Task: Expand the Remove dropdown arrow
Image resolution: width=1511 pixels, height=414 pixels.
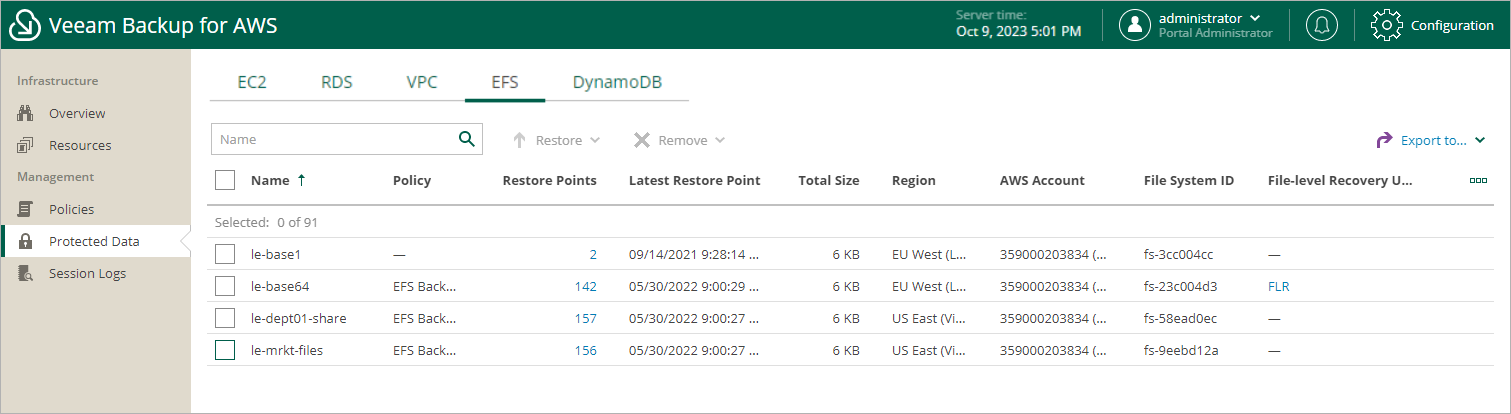Action: click(719, 141)
